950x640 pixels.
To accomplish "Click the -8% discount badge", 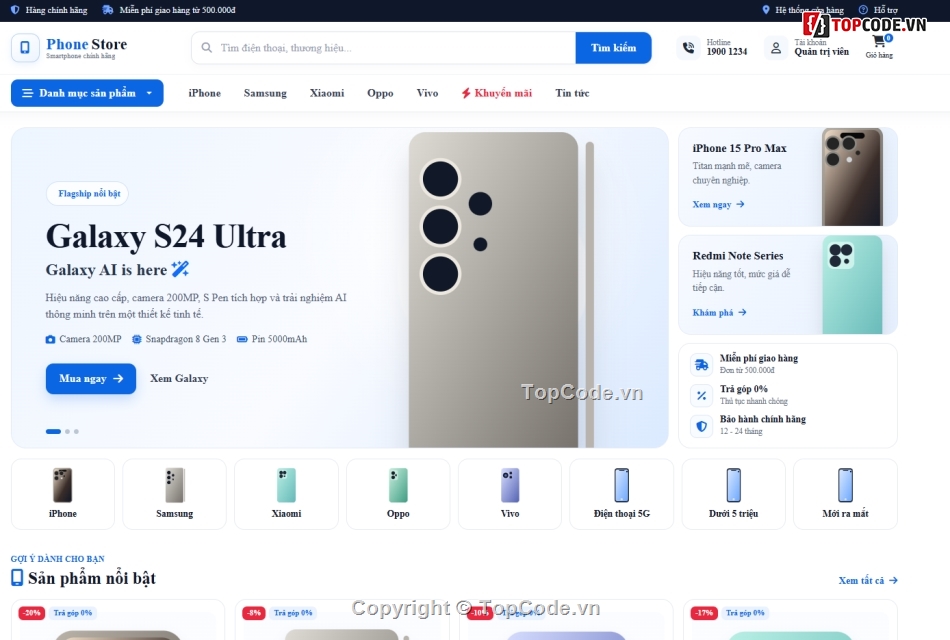I will coord(254,613).
